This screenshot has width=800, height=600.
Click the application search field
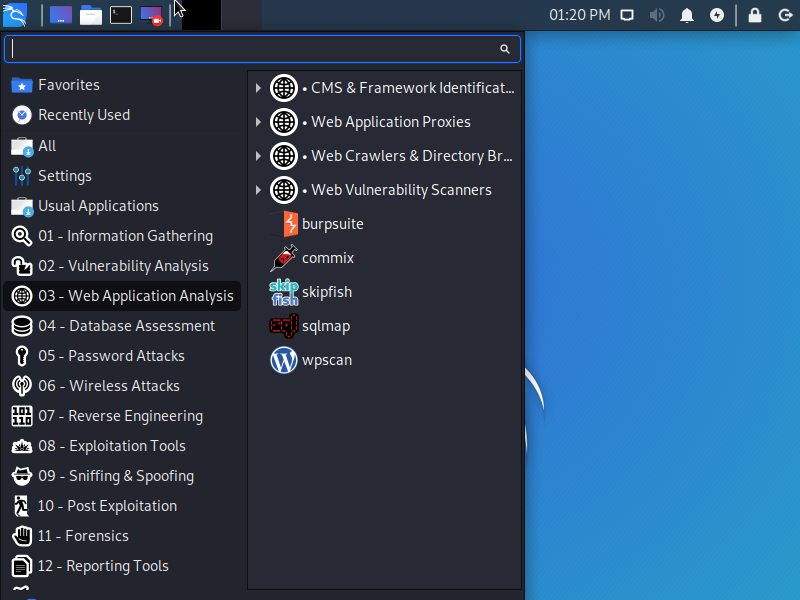255,49
